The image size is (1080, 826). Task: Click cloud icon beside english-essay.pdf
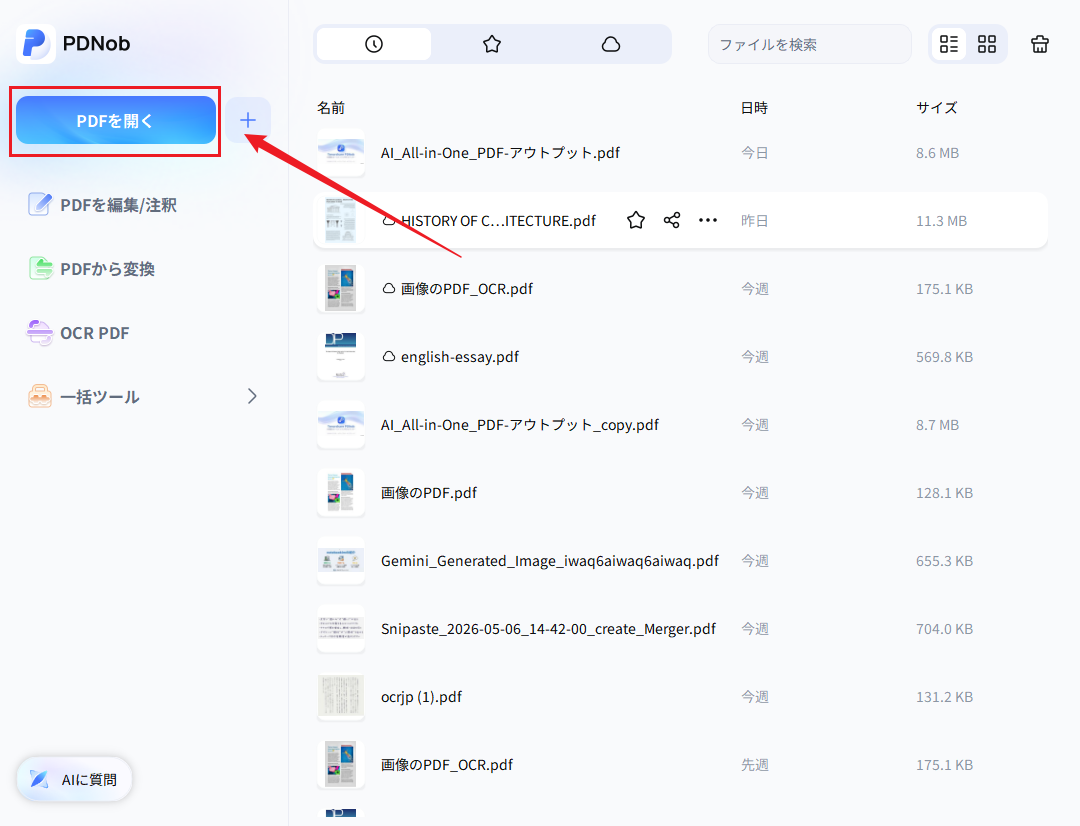389,356
